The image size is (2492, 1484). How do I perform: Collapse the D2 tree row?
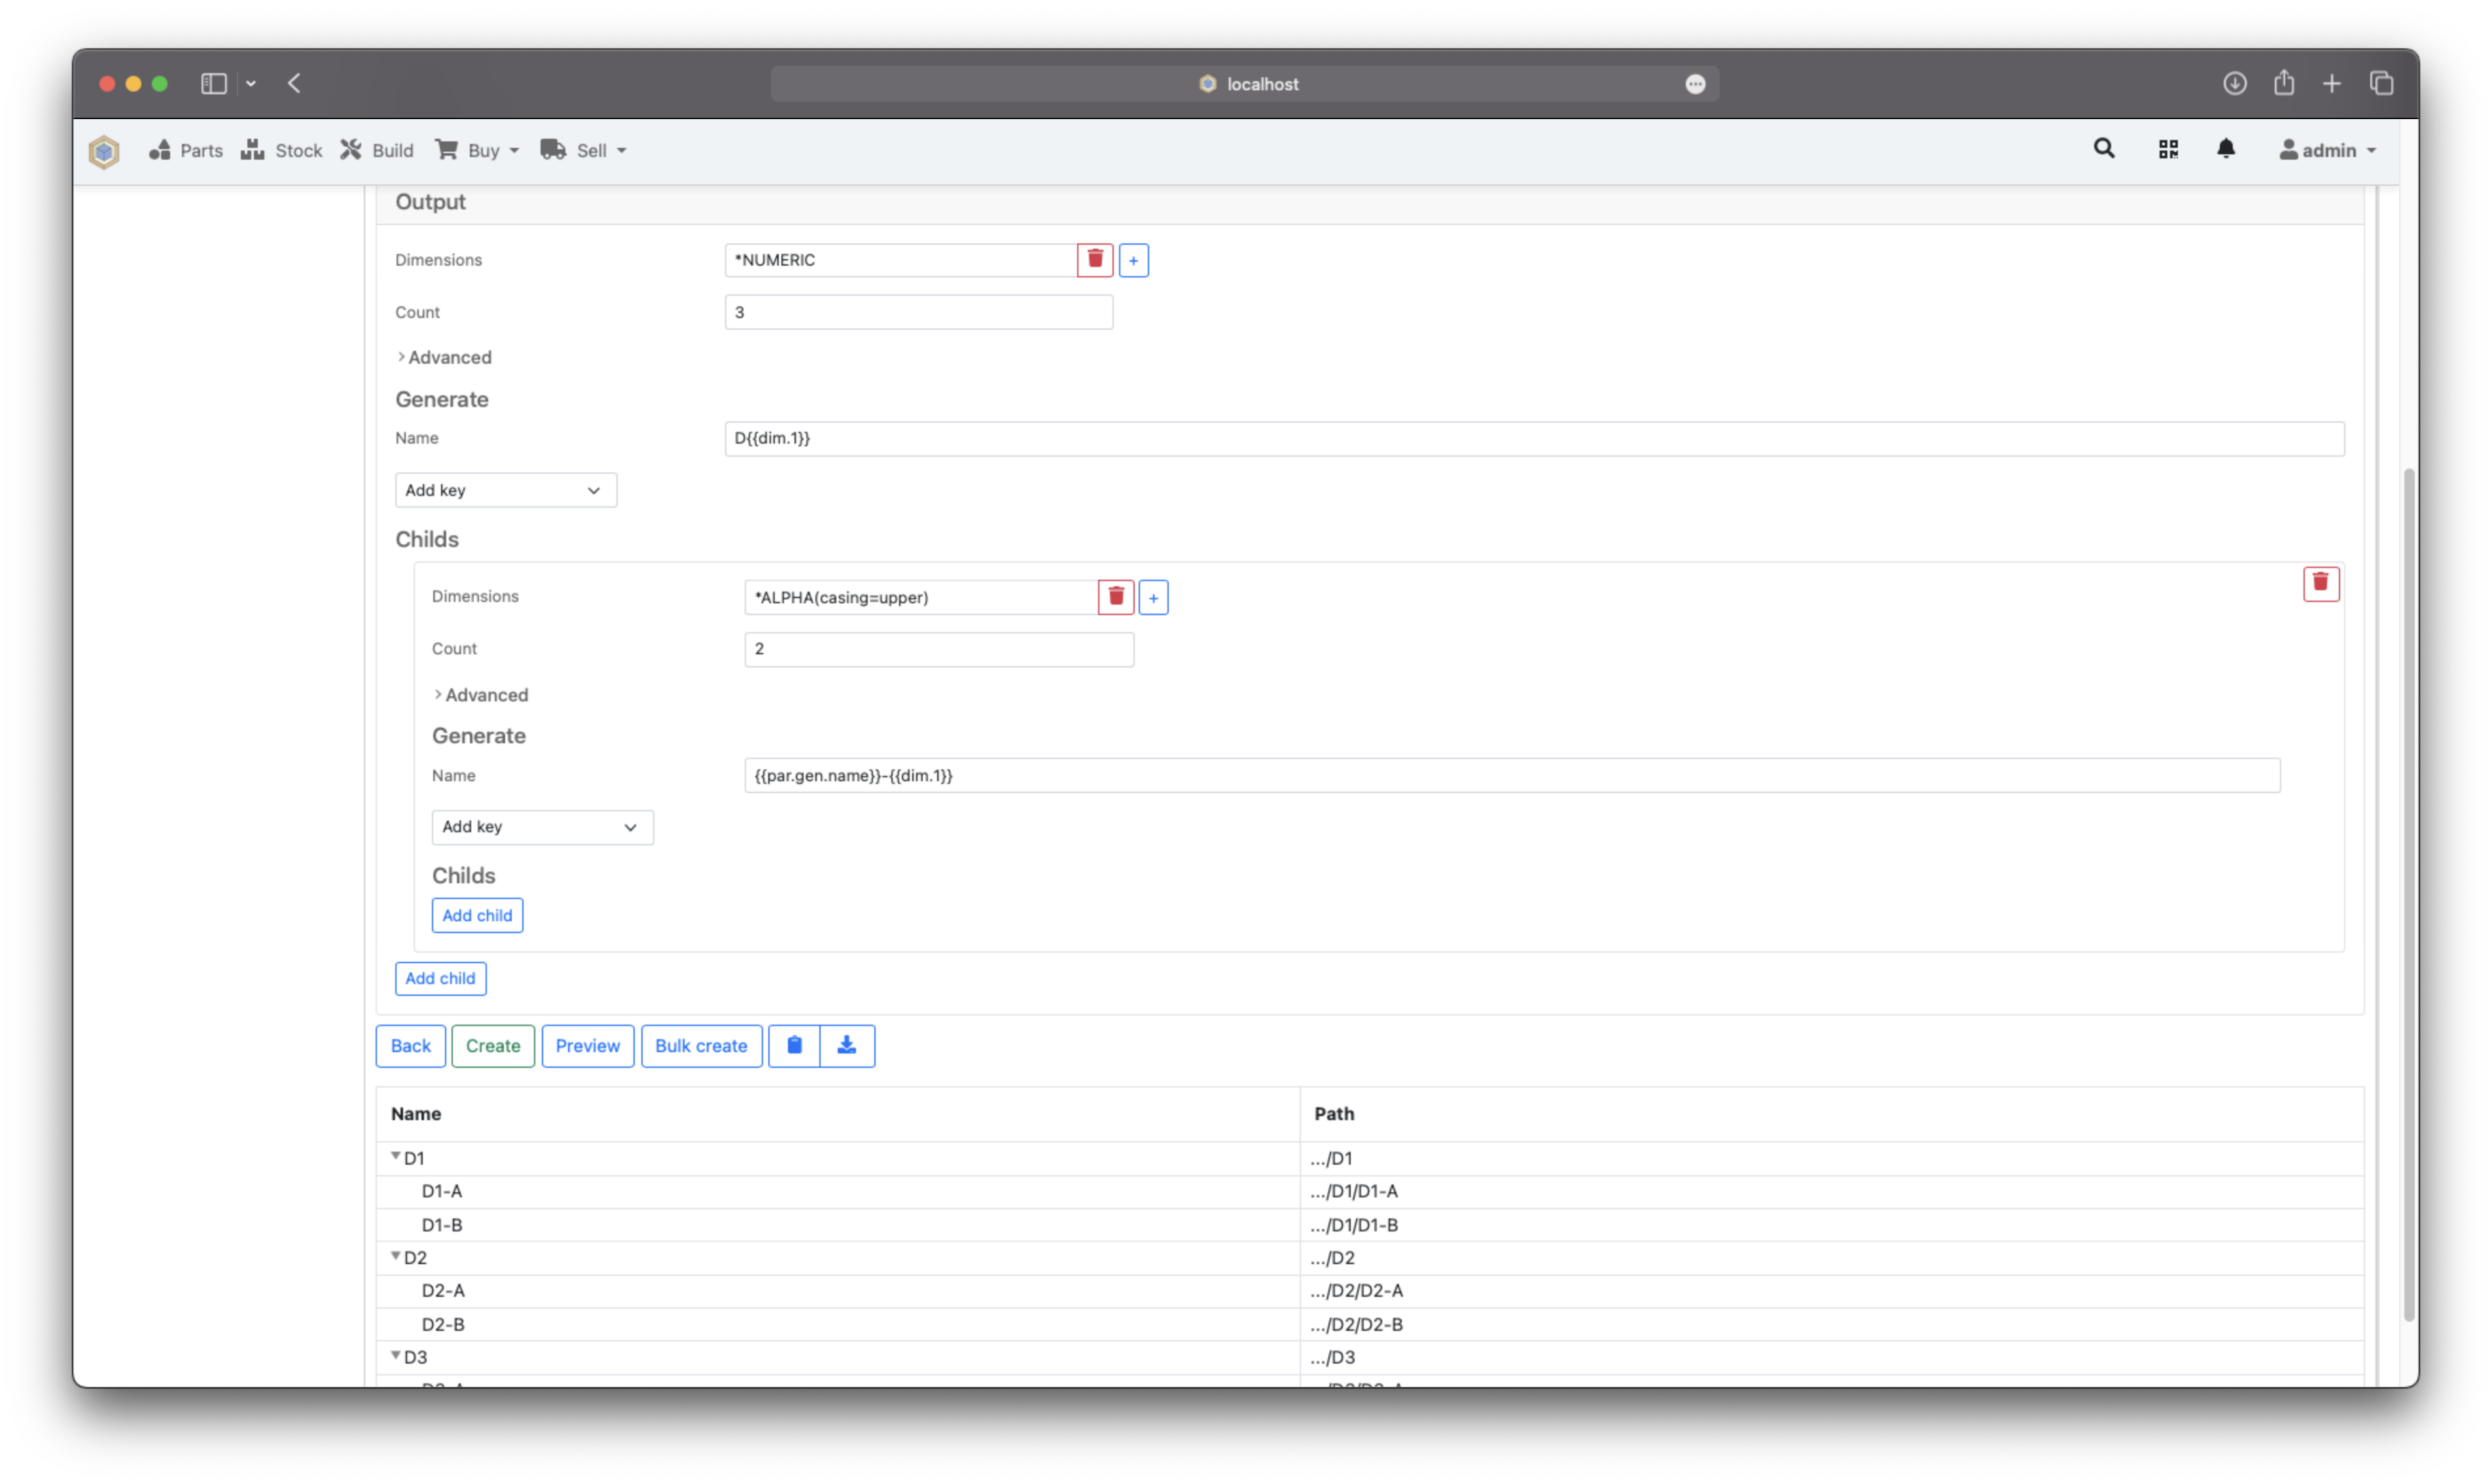click(396, 1256)
